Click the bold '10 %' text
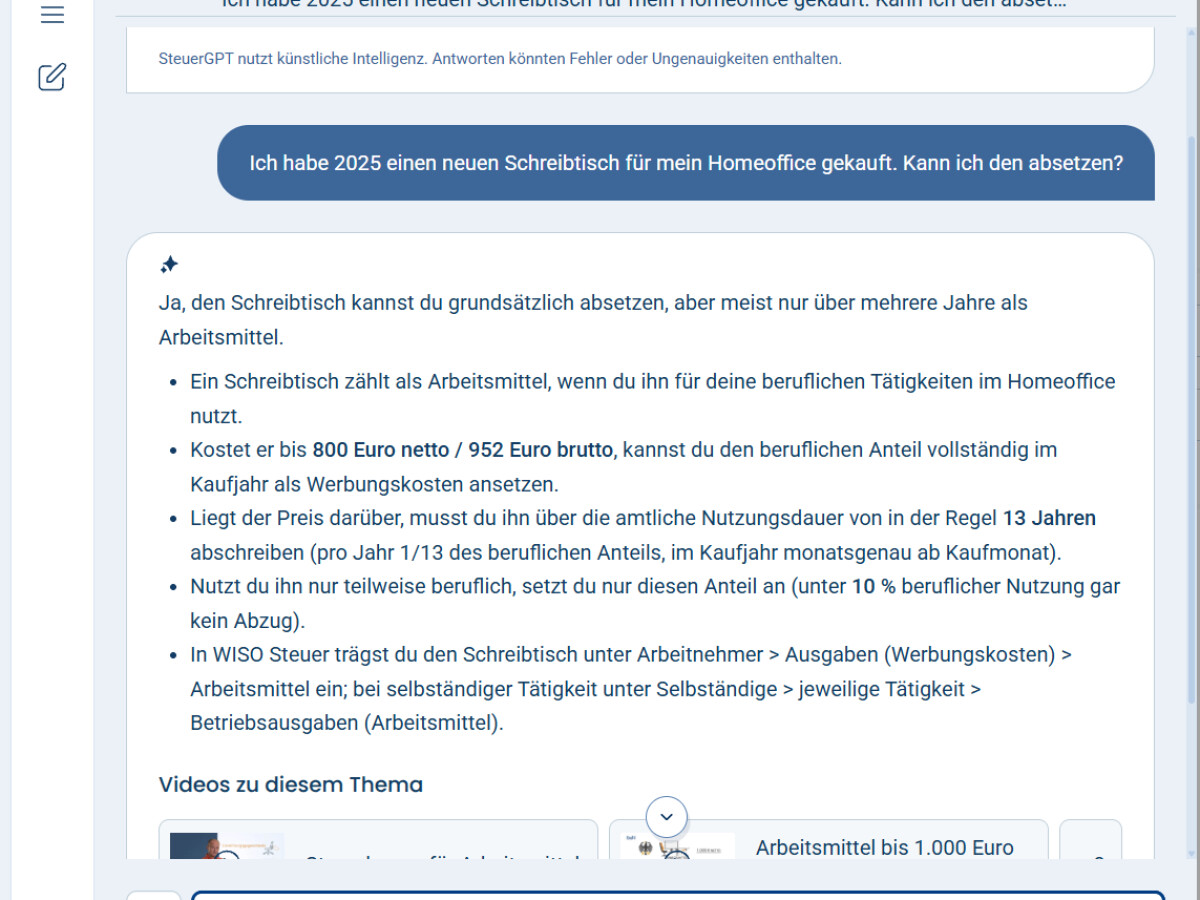This screenshot has width=1200, height=900. [x=873, y=587]
